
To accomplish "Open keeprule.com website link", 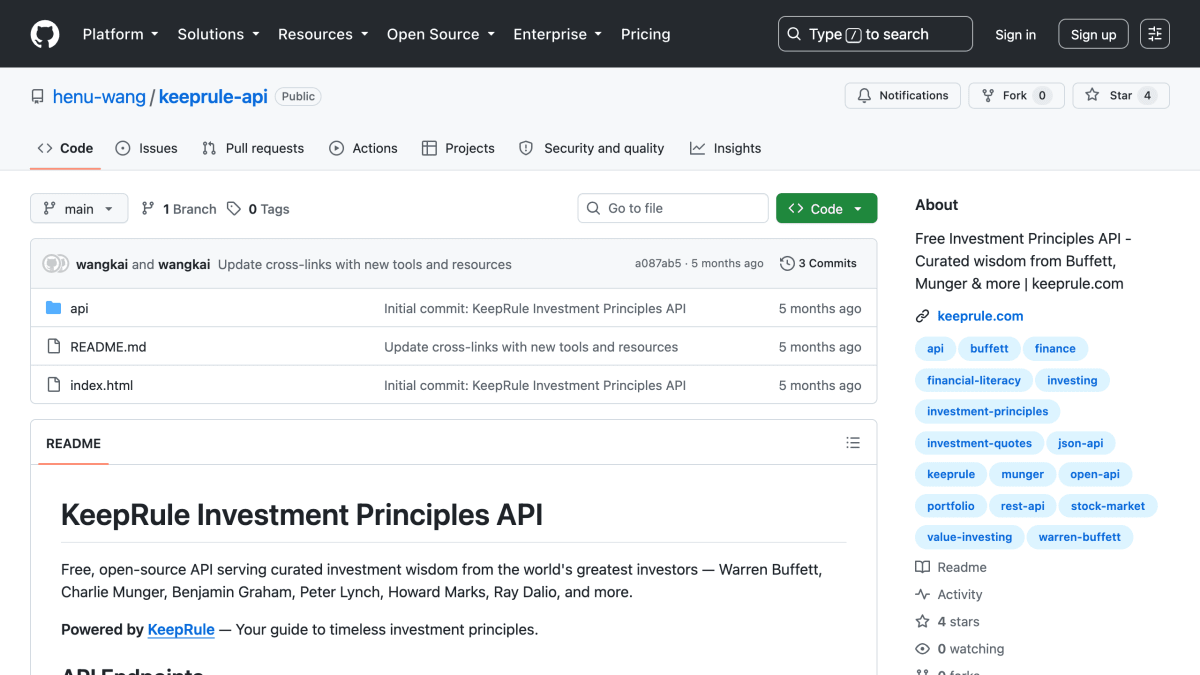I will [x=980, y=316].
